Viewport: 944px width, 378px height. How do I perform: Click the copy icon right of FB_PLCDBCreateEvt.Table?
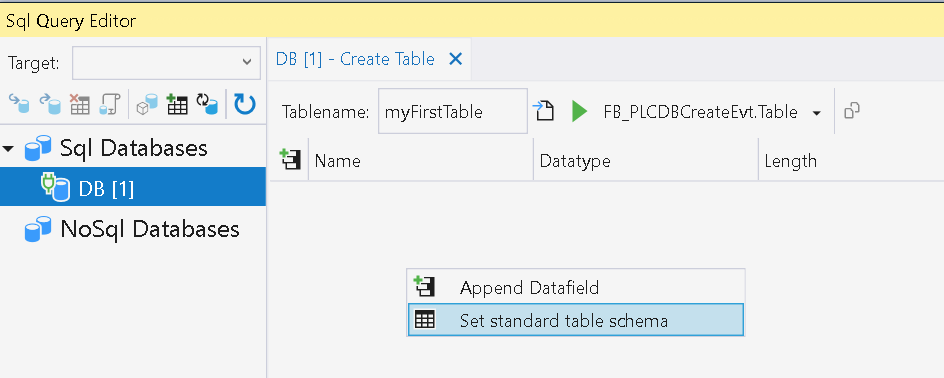[851, 111]
